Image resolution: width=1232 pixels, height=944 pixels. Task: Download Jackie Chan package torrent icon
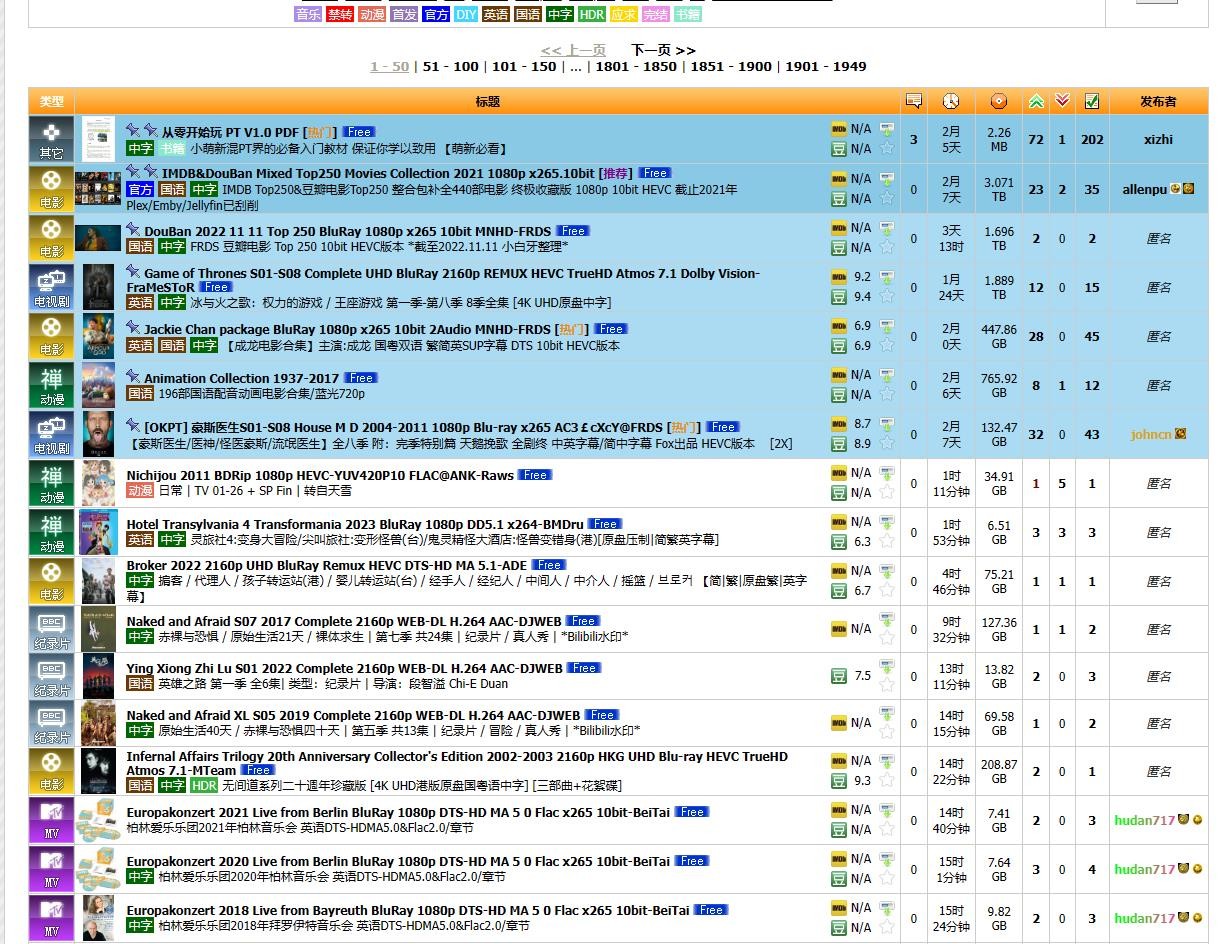pos(887,326)
